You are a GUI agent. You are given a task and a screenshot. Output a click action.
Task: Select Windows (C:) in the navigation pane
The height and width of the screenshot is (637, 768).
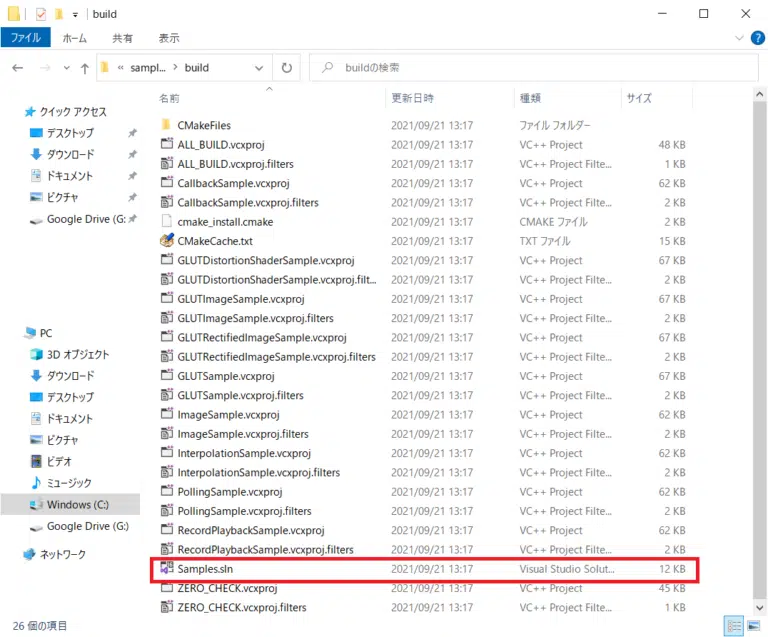78,505
